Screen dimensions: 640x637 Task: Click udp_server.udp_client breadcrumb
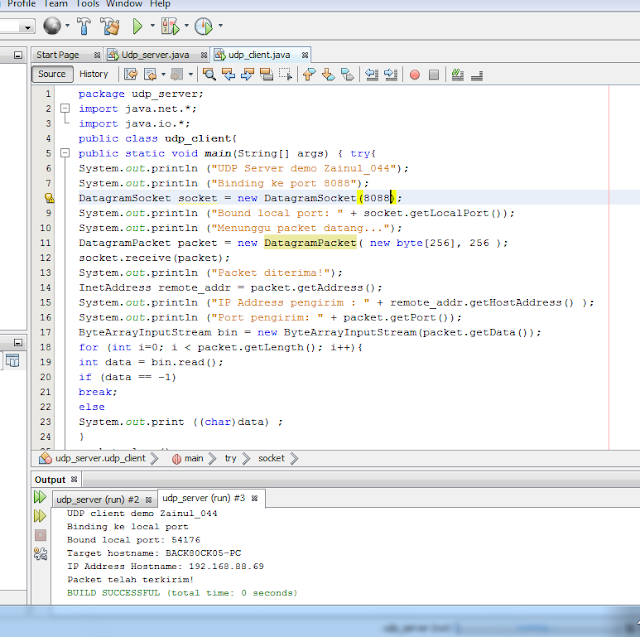100,458
